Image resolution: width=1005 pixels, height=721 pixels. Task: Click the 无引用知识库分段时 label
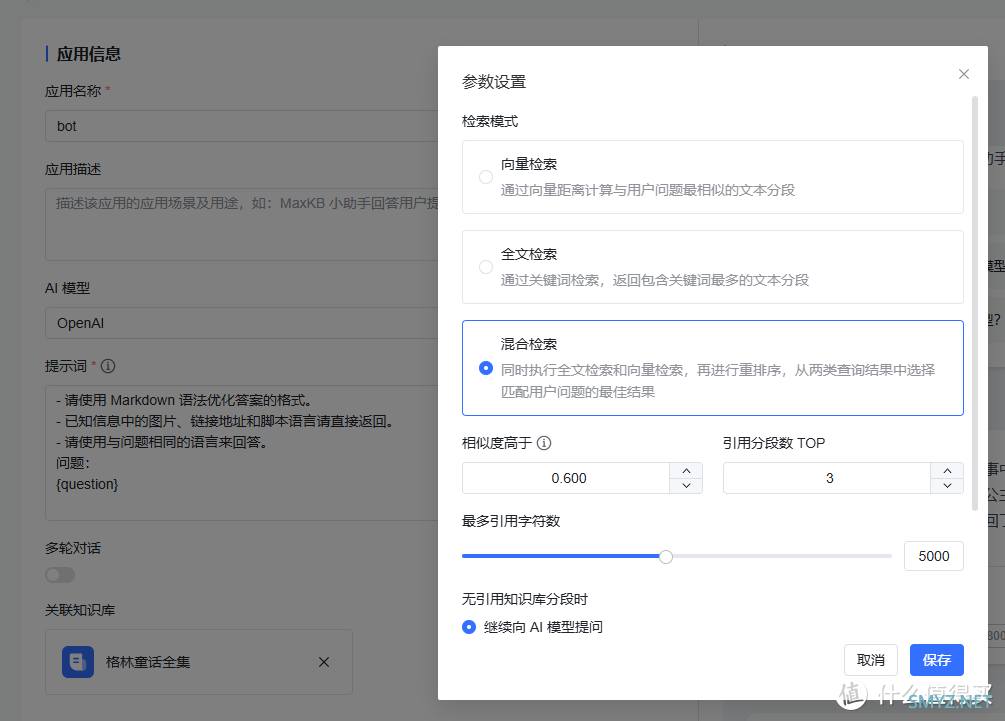(525, 599)
